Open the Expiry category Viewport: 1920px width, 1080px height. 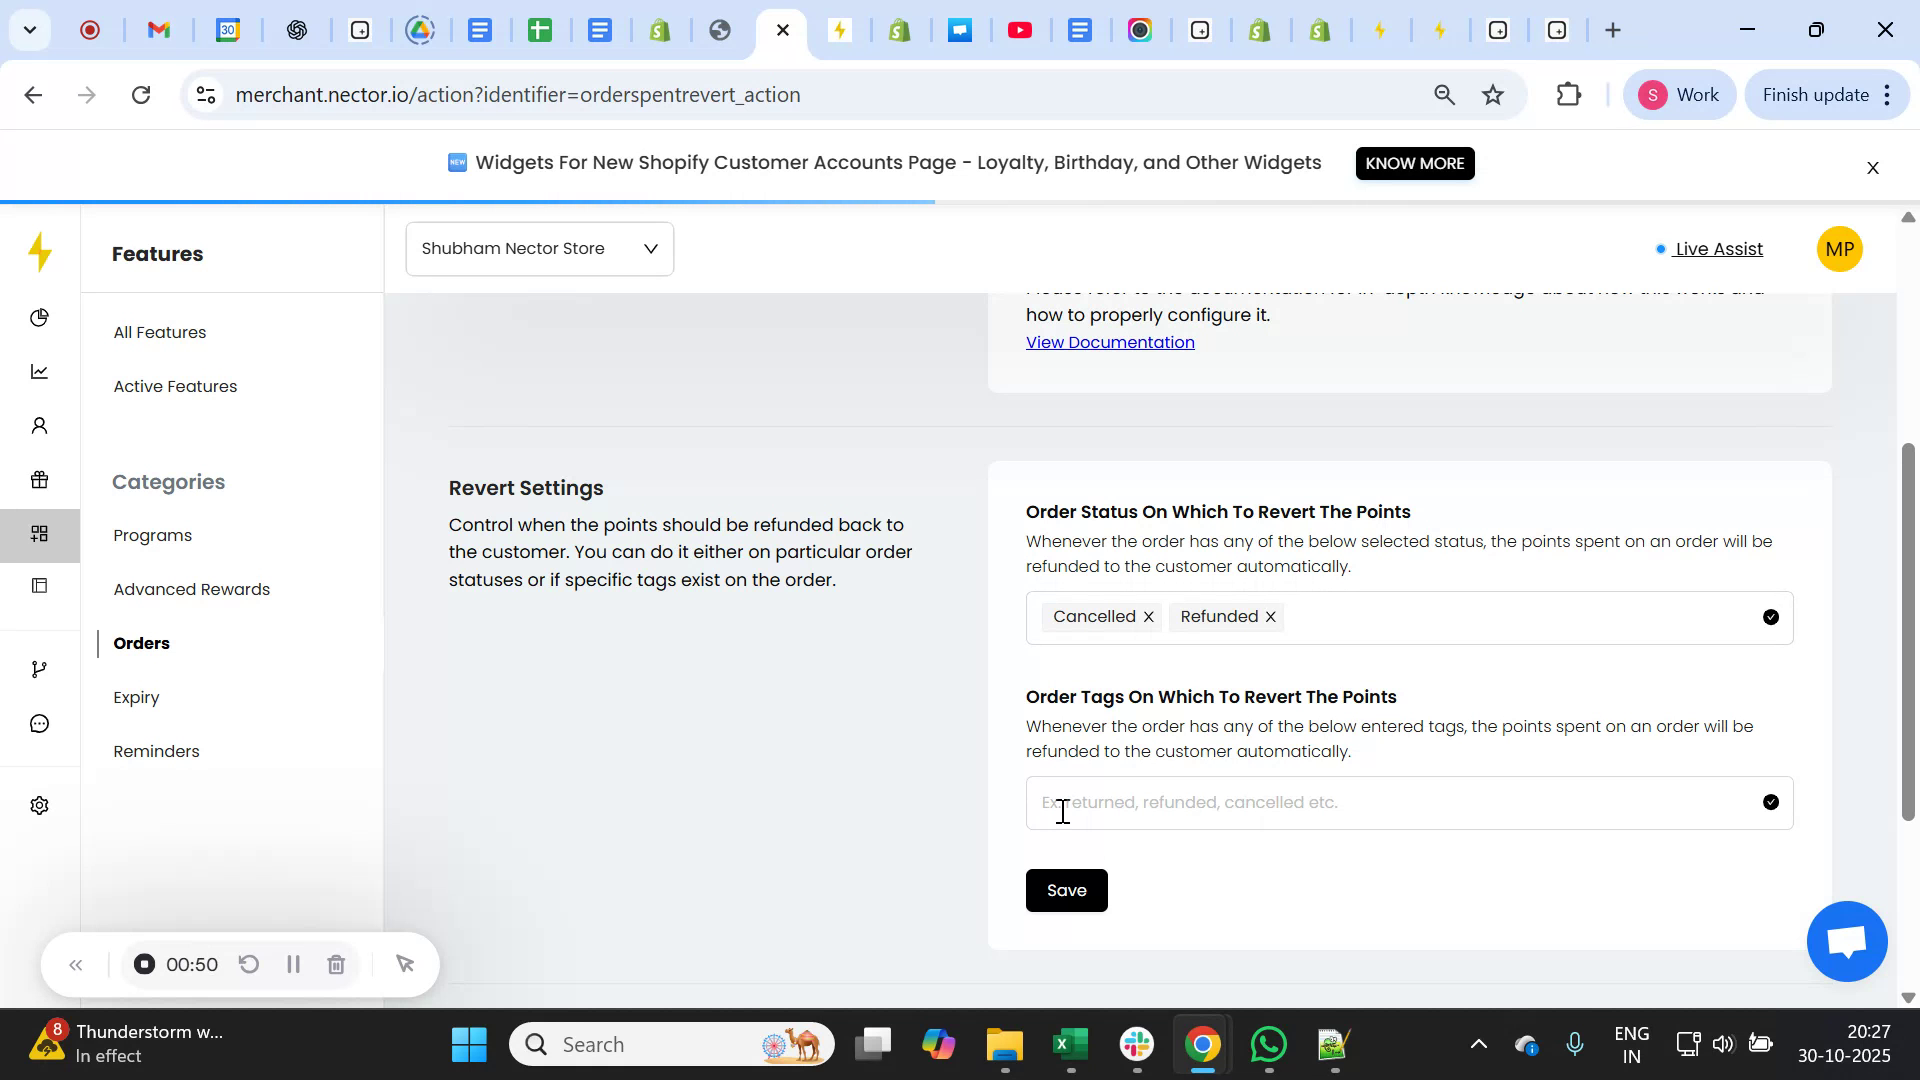coord(136,697)
